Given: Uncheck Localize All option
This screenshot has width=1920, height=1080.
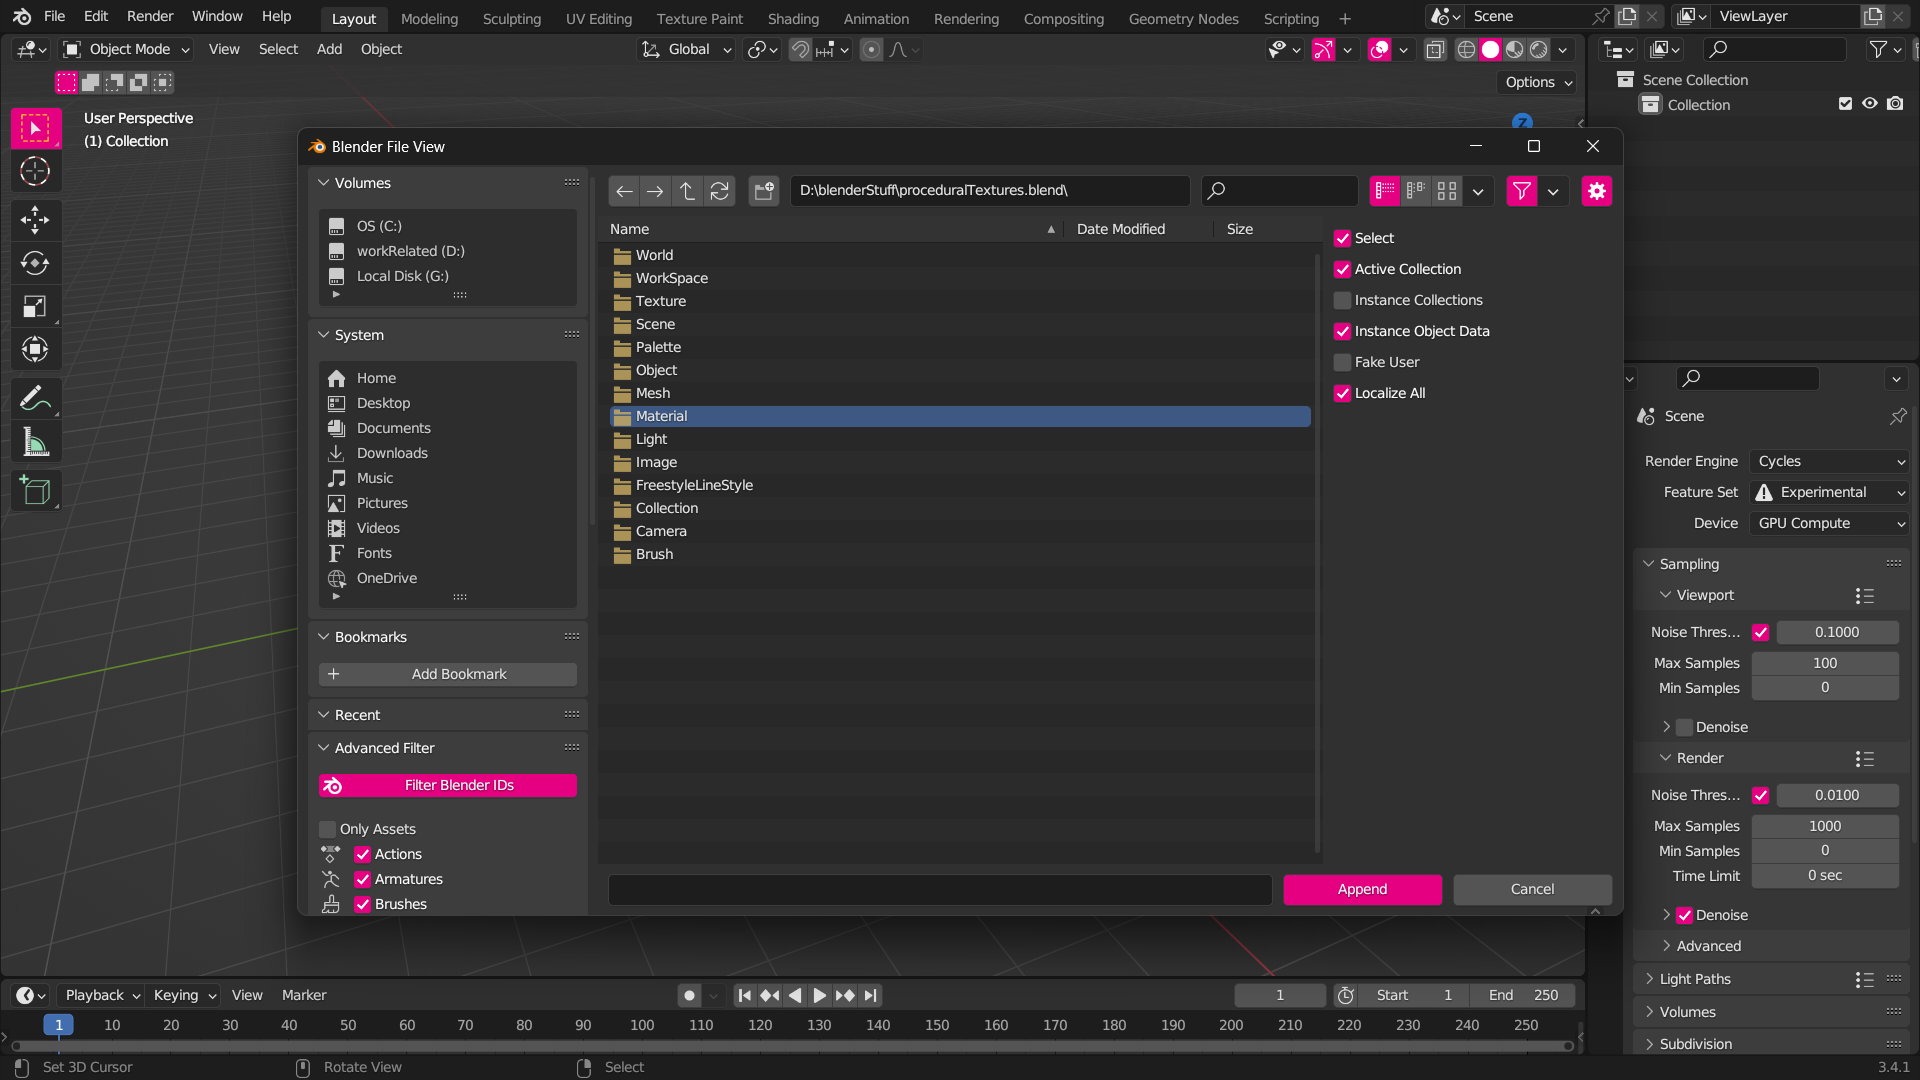Looking at the screenshot, I should coord(1343,393).
